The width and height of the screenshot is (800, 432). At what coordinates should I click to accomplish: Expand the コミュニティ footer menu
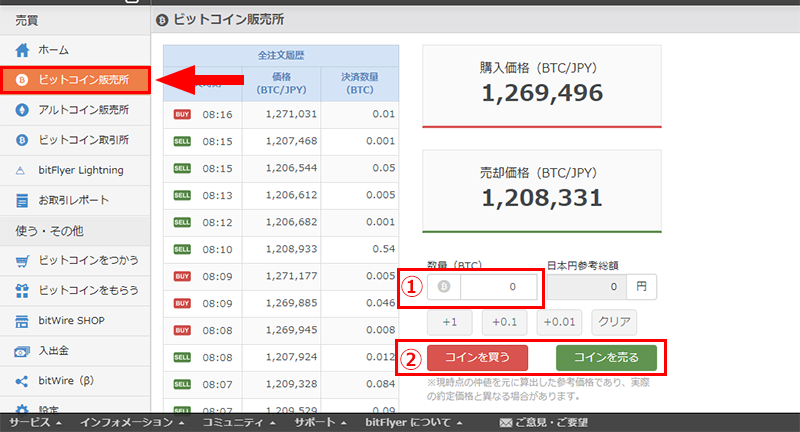click(x=239, y=423)
